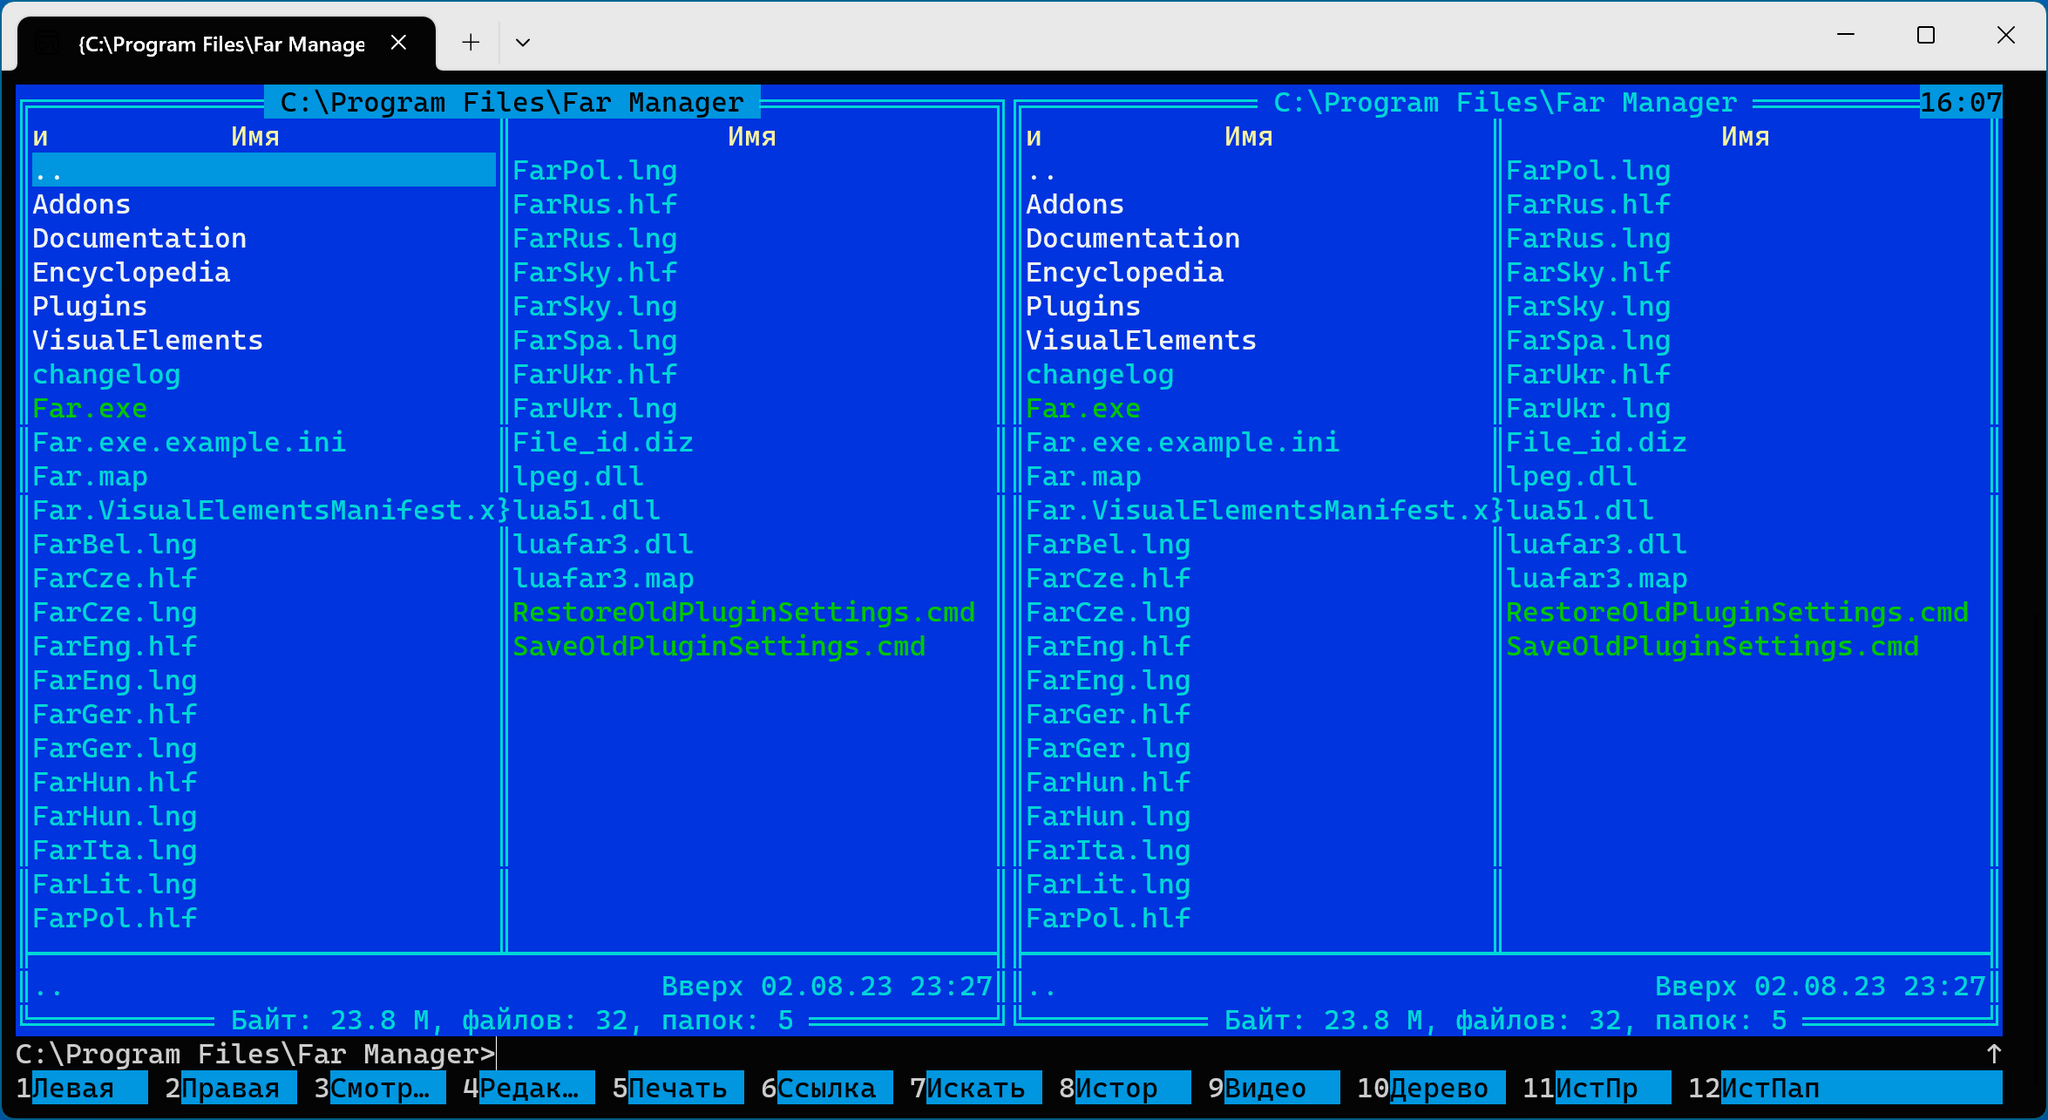This screenshot has width=2048, height=1120.
Task: Click the 5 Печать function key button
Action: tap(678, 1088)
